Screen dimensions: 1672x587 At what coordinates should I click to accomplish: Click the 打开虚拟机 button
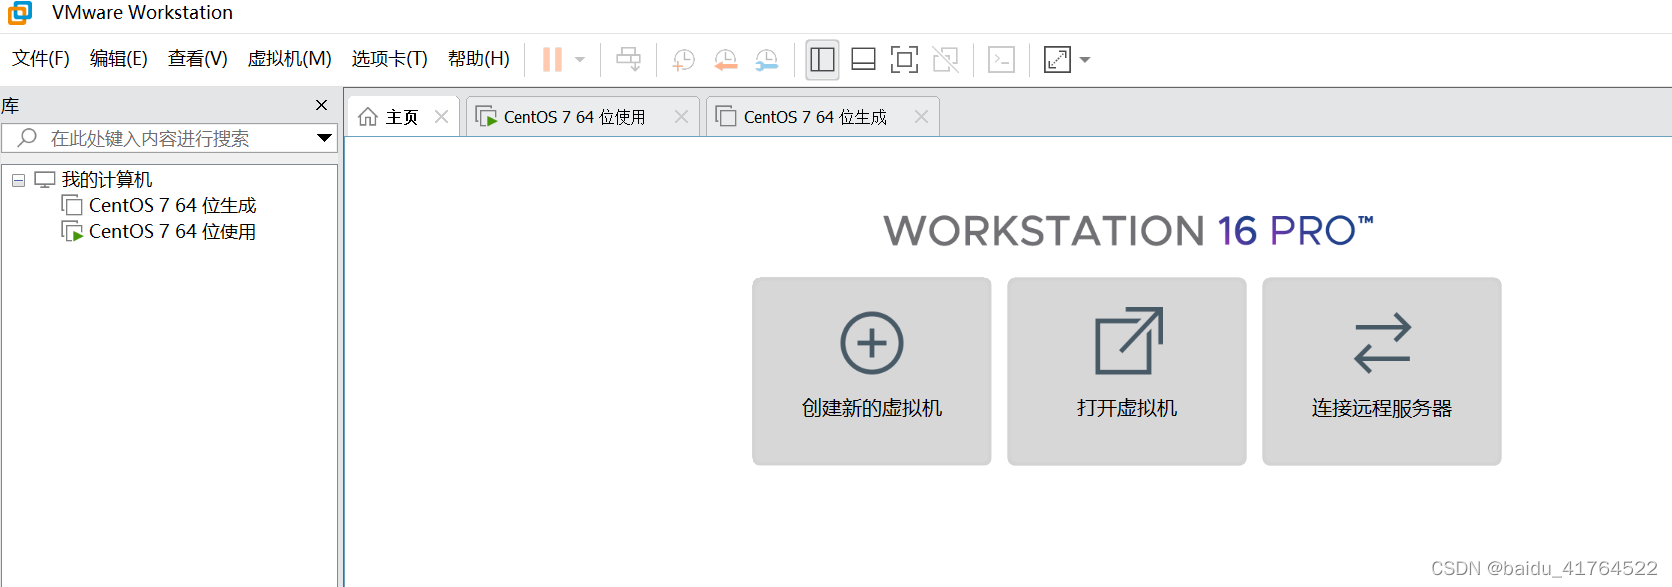1127,371
